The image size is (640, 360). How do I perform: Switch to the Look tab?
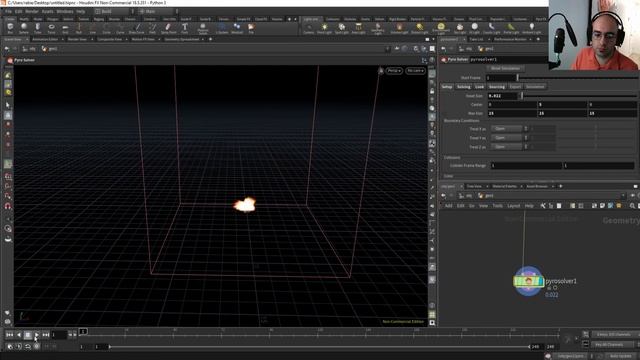[x=480, y=87]
